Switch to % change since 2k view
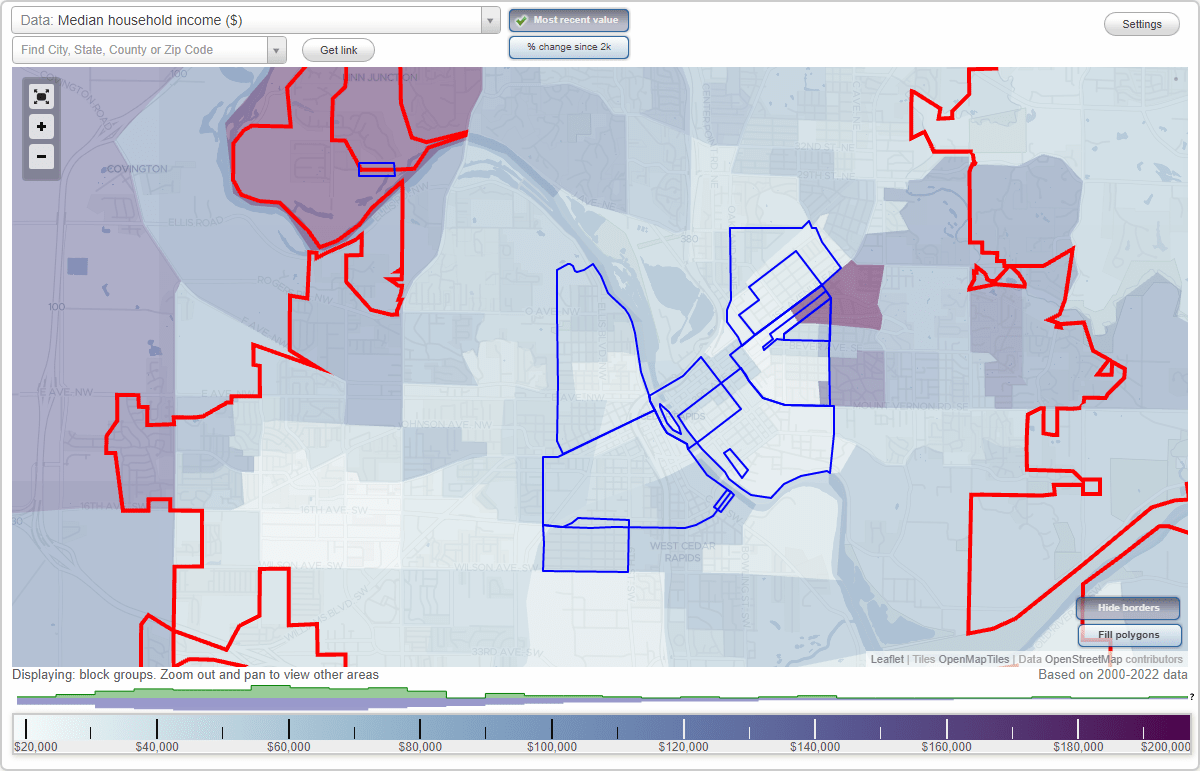 [x=568, y=46]
